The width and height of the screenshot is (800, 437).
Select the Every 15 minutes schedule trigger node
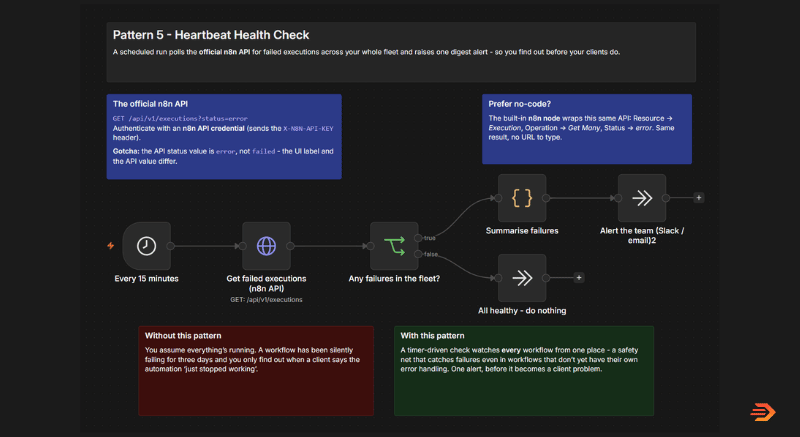[146, 246]
